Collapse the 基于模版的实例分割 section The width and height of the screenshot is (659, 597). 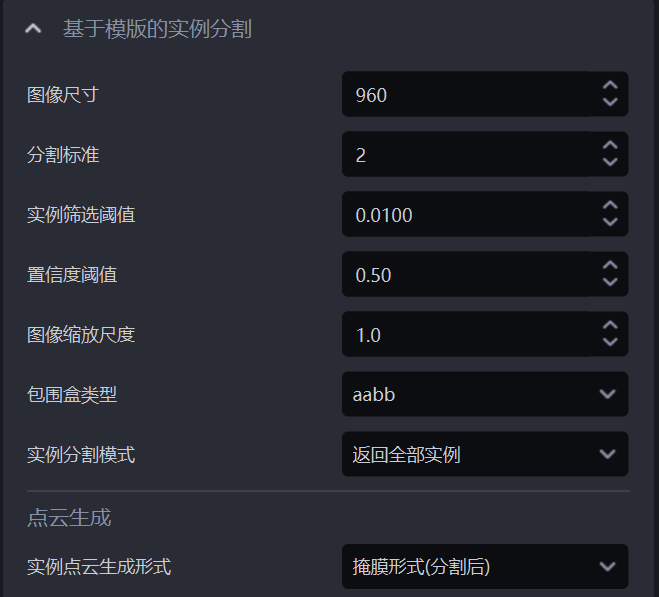click(x=33, y=30)
